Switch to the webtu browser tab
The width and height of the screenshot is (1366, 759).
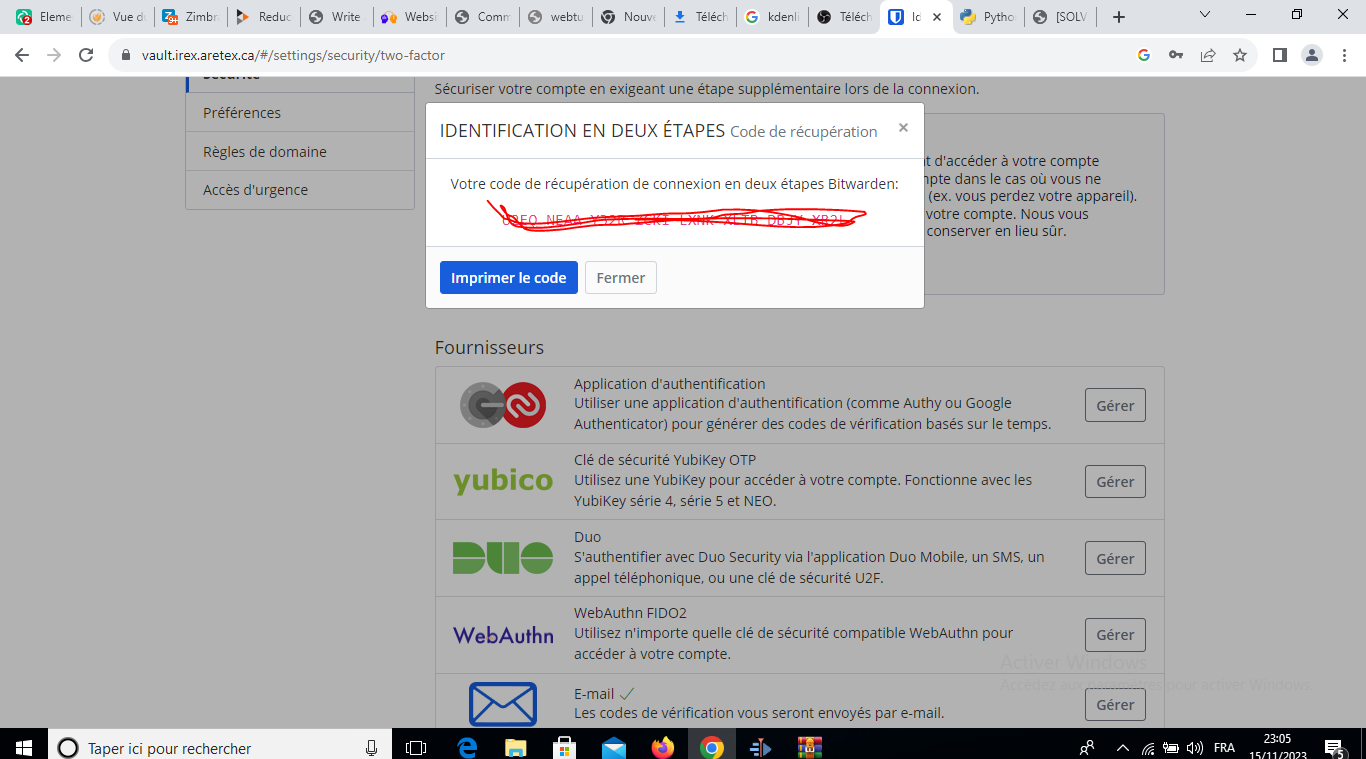point(555,17)
